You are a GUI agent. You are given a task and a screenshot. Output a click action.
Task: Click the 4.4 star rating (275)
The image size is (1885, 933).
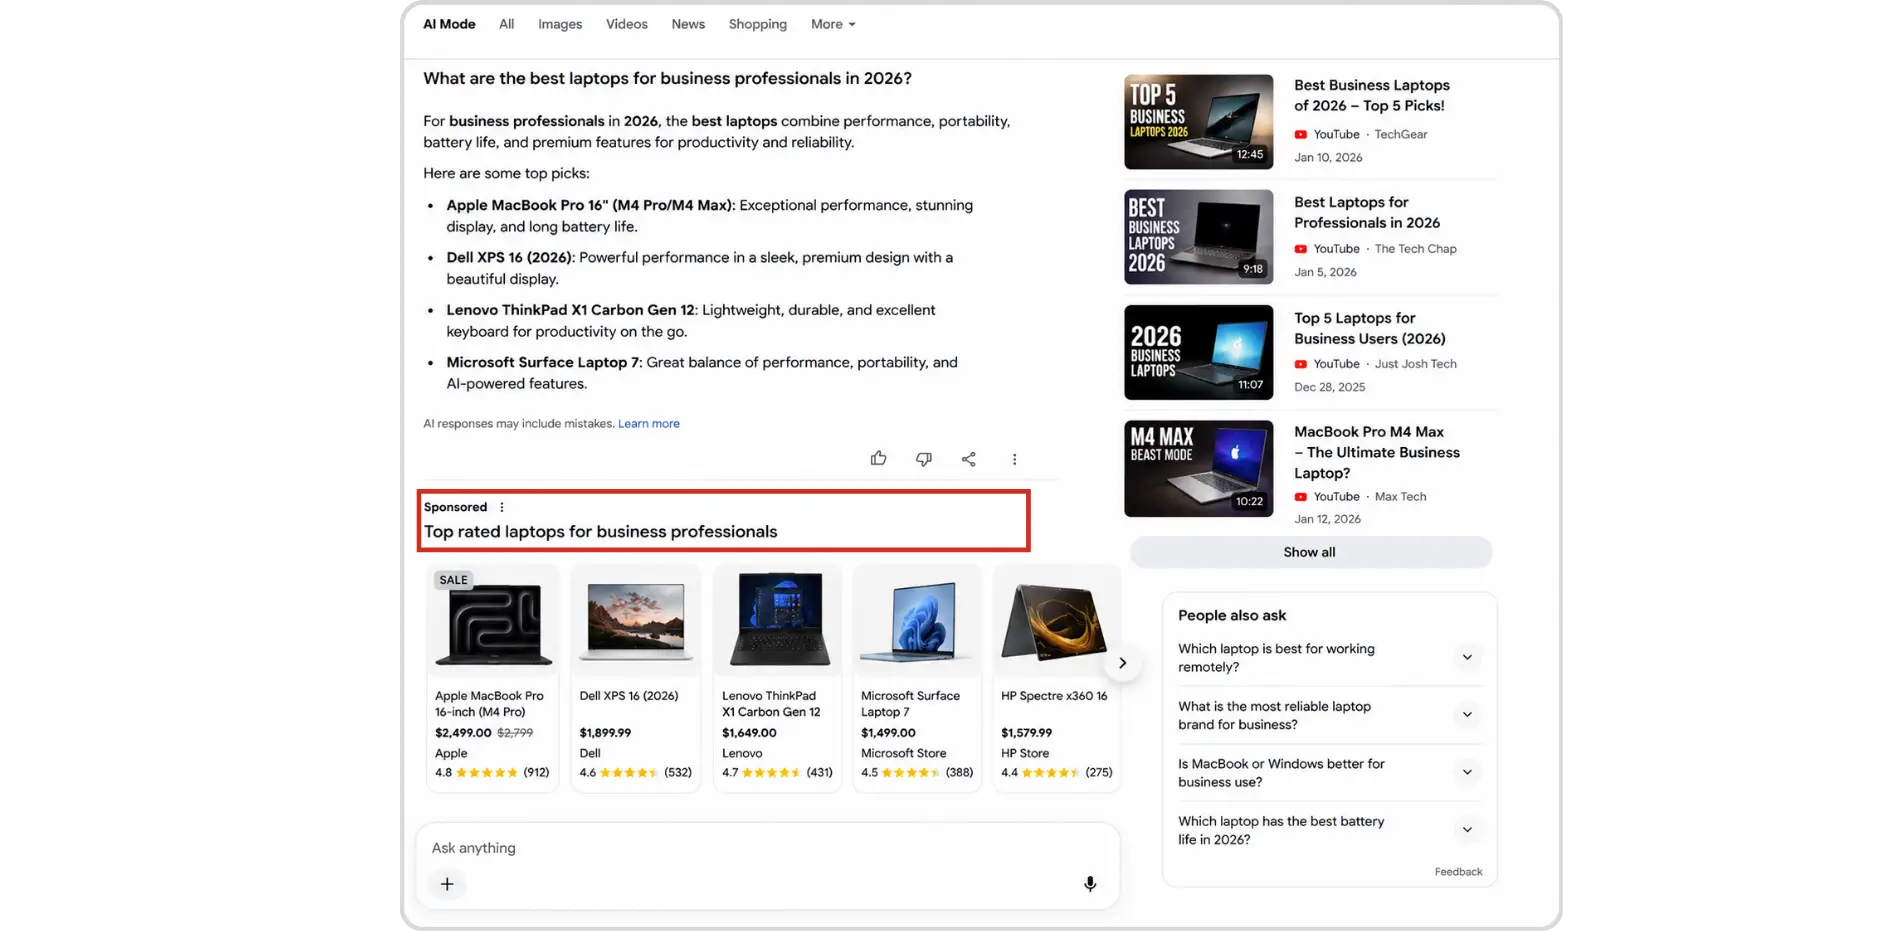pyautogui.click(x=1056, y=773)
